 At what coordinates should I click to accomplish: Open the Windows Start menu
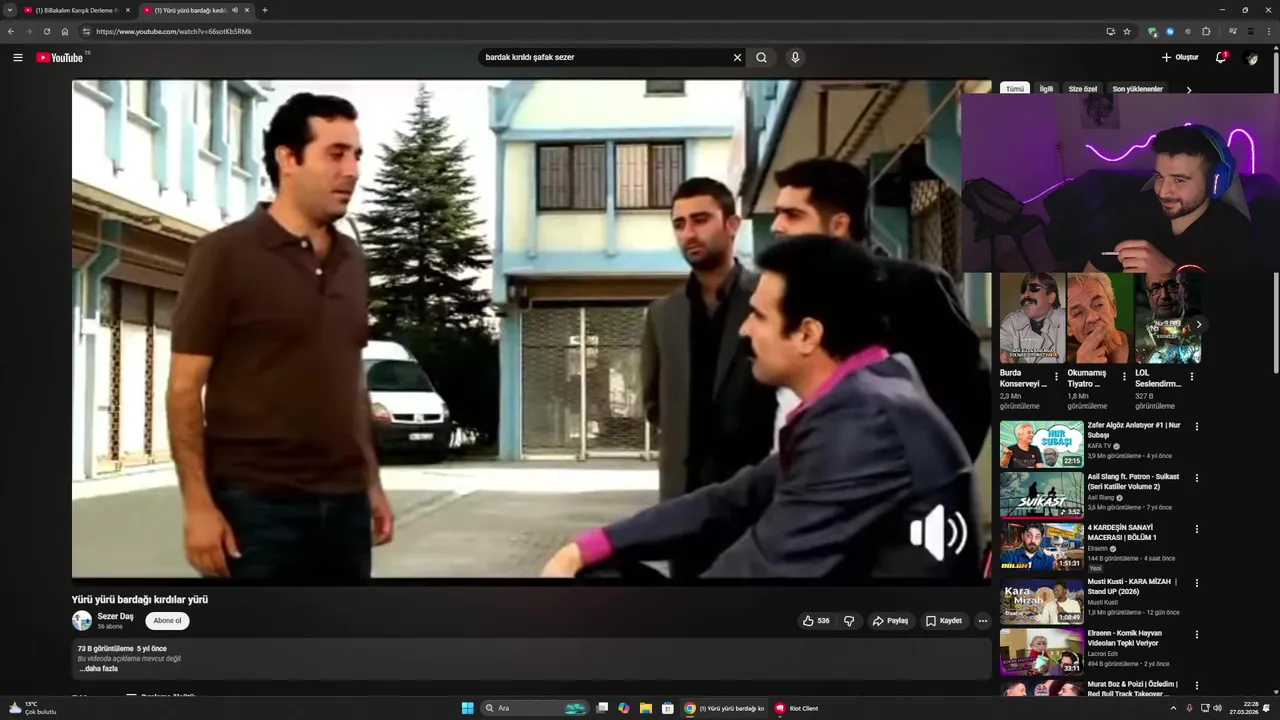[467, 708]
